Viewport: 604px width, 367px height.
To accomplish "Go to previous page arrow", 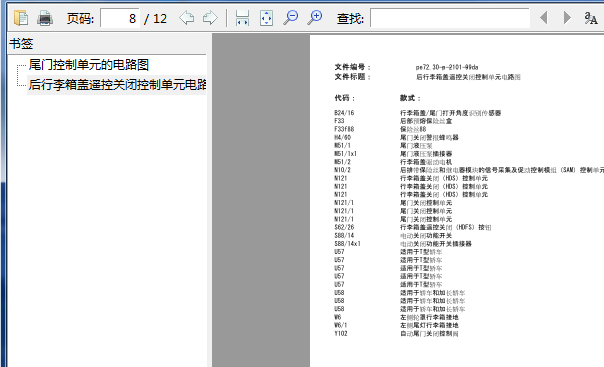I will point(187,18).
